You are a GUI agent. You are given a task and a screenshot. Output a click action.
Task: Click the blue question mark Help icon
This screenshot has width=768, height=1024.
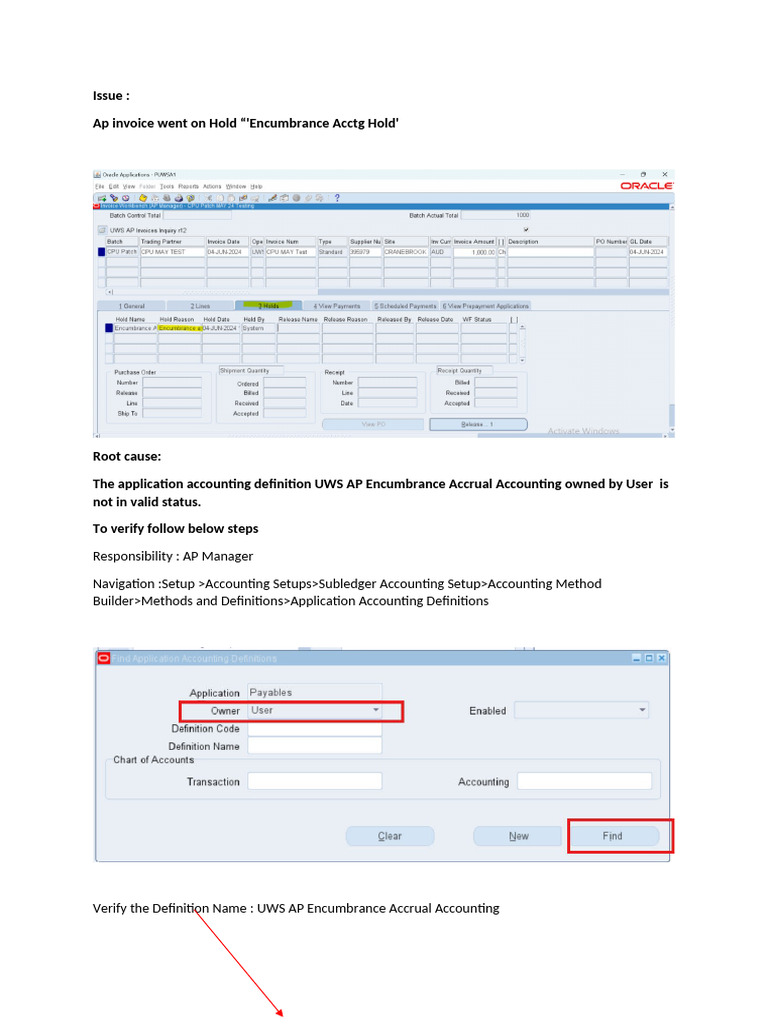click(x=337, y=198)
